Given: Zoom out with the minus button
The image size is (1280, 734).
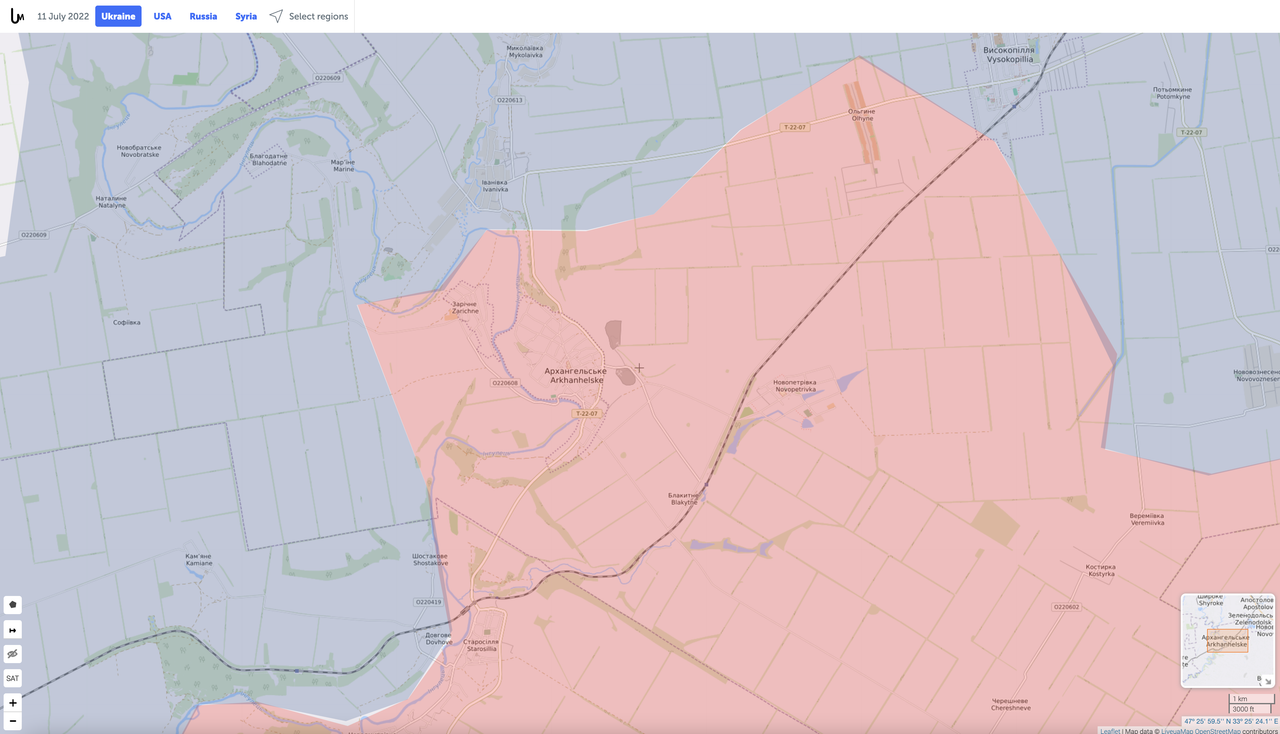Looking at the screenshot, I should 13,721.
